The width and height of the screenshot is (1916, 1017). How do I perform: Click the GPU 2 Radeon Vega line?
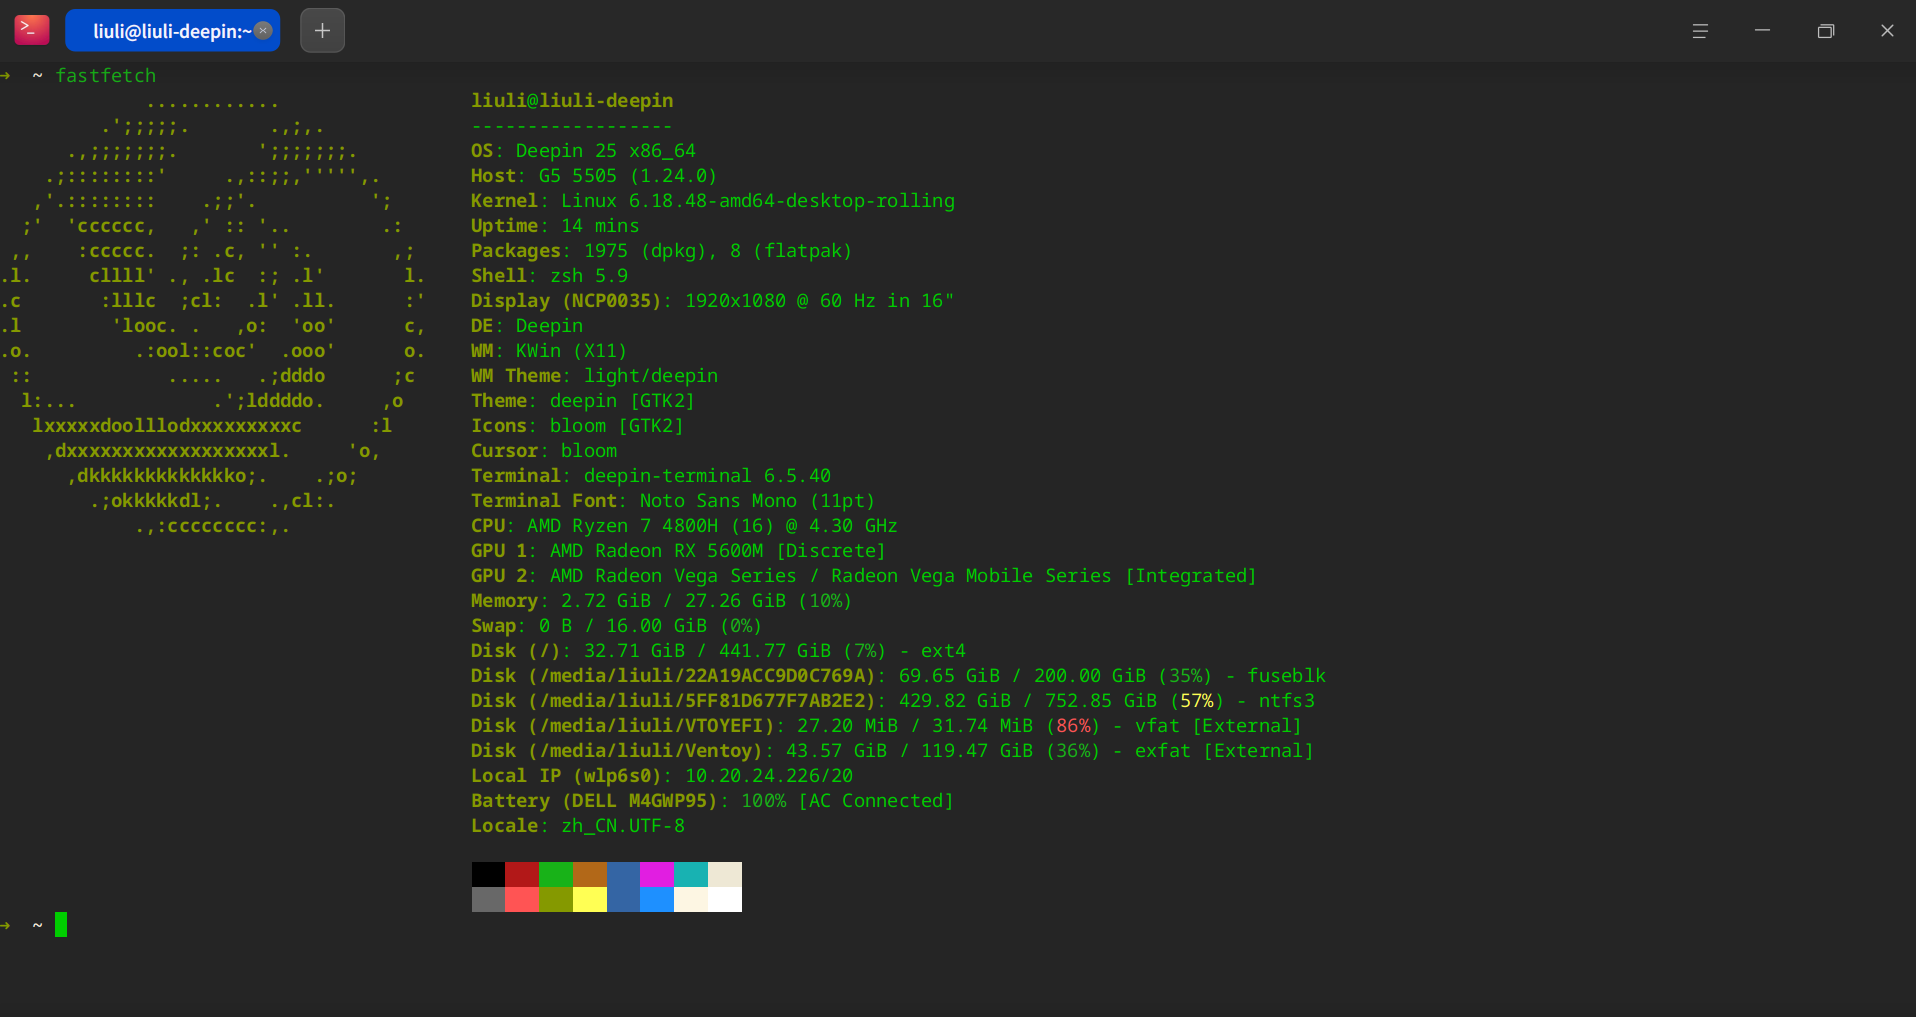[x=864, y=575]
